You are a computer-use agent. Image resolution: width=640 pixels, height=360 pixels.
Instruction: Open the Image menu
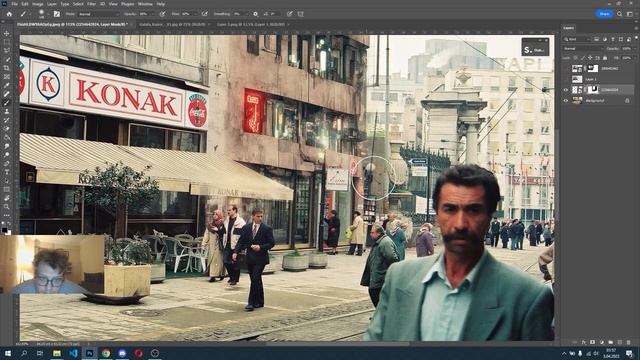[x=38, y=4]
